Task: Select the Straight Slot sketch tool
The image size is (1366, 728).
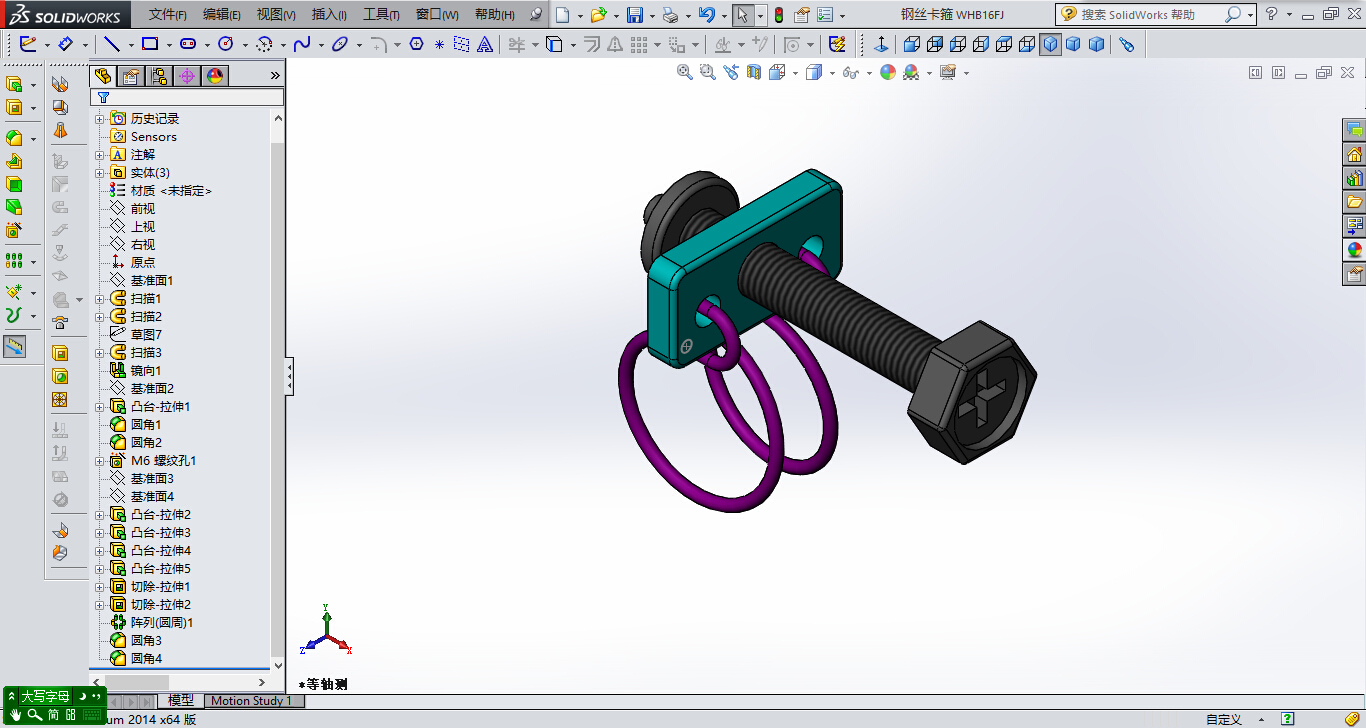Action: point(188,44)
